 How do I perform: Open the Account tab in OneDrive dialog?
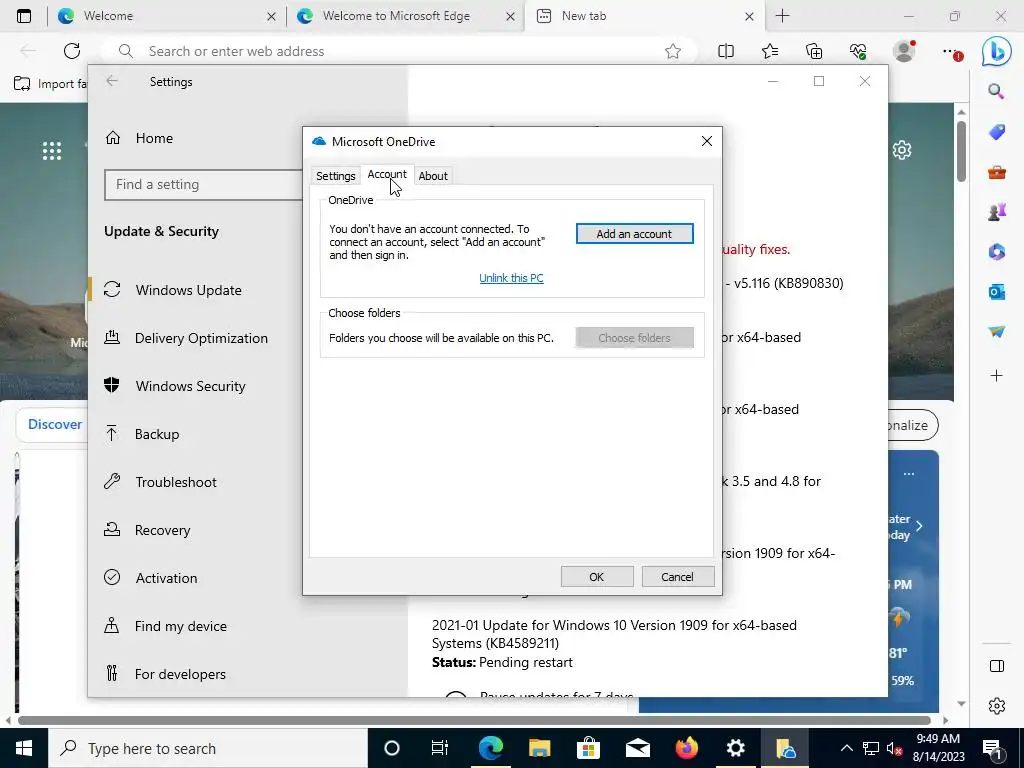pos(387,174)
